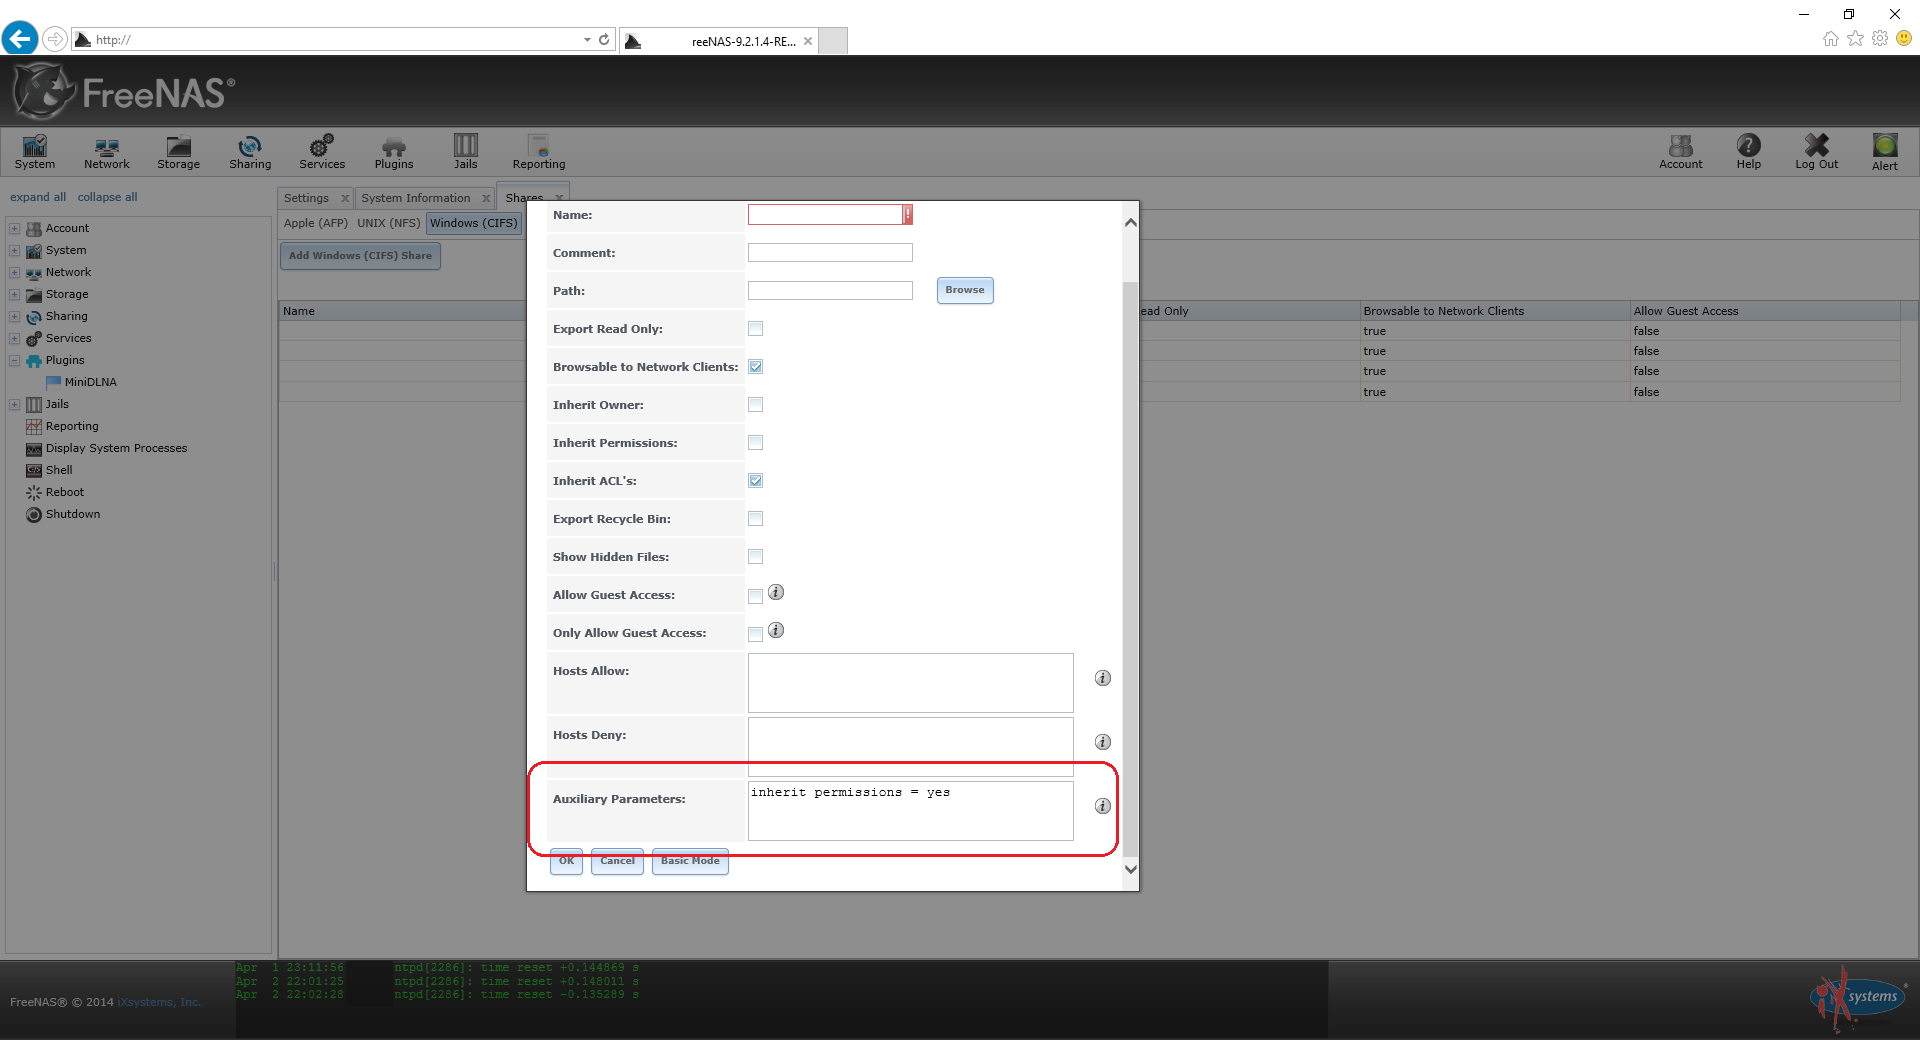Viewport: 1920px width, 1040px height.
Task: Show info for Hosts Allow
Action: (1103, 678)
